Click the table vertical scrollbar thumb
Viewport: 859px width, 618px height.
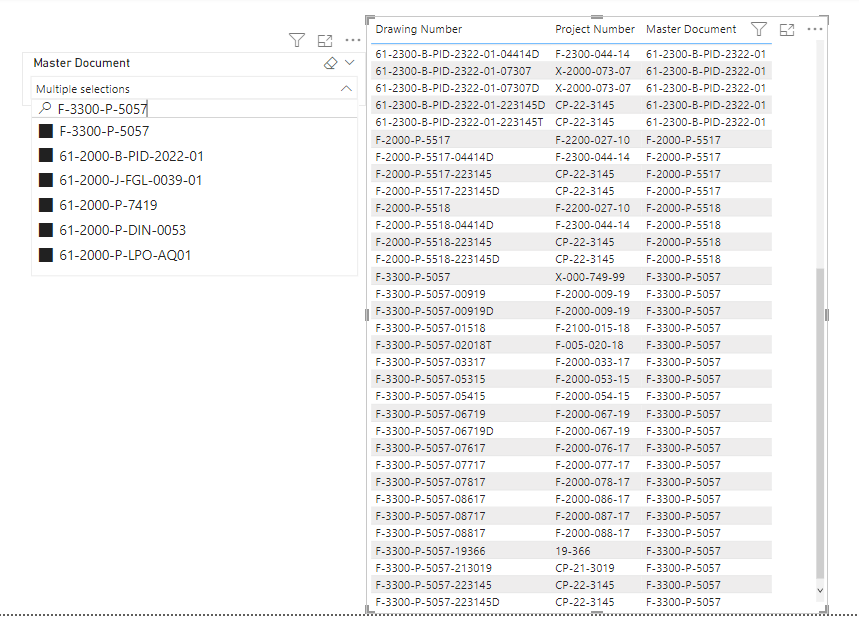click(x=820, y=423)
